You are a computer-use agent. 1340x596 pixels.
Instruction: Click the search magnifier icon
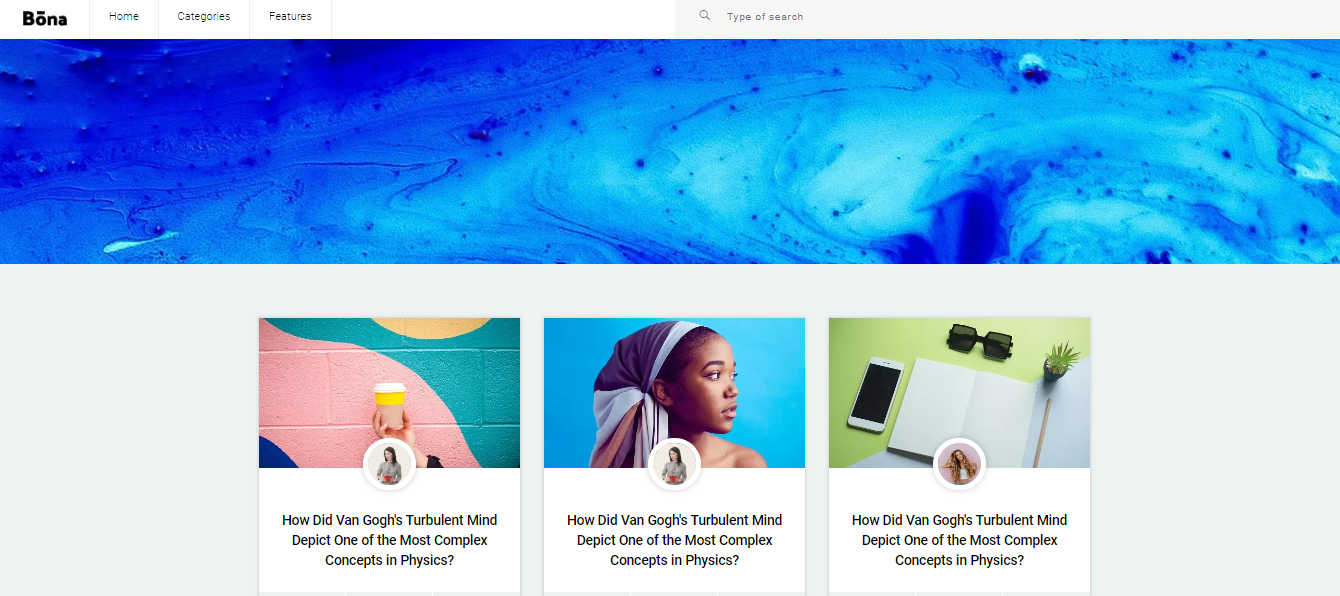(x=705, y=16)
